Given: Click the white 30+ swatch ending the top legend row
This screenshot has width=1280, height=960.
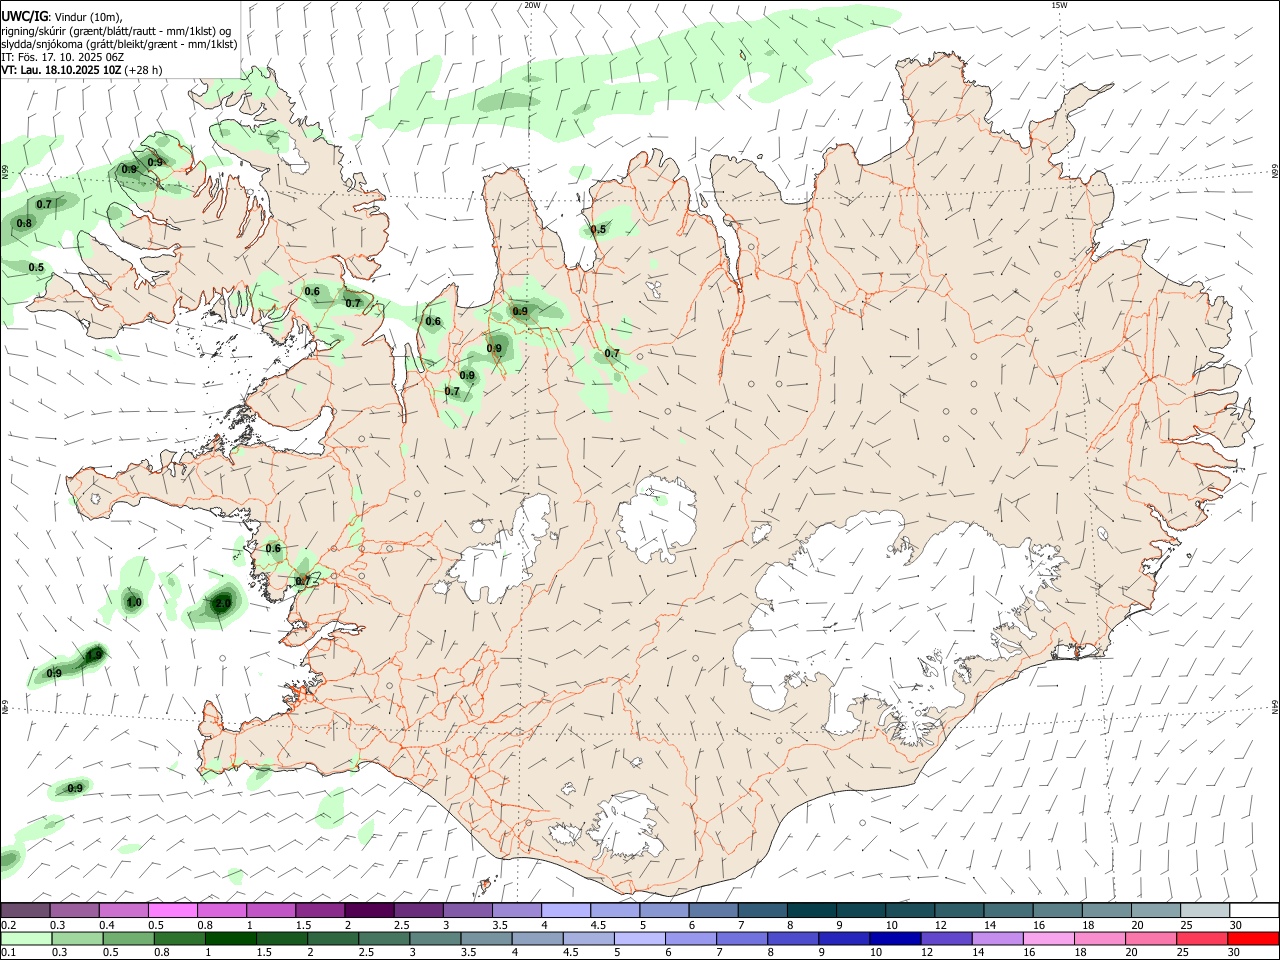Looking at the screenshot, I should tap(1253, 910).
